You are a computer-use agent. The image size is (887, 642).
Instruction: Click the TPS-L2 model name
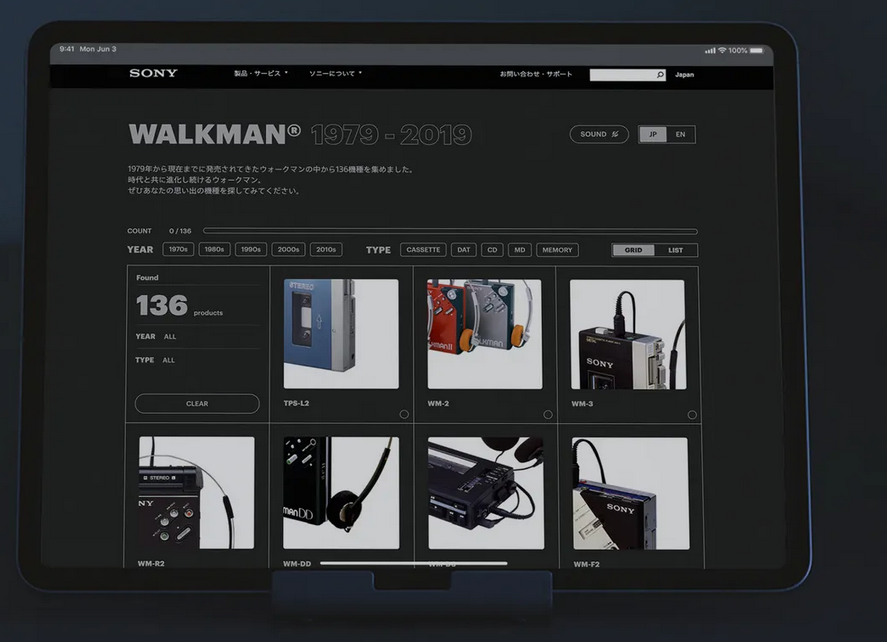[296, 403]
